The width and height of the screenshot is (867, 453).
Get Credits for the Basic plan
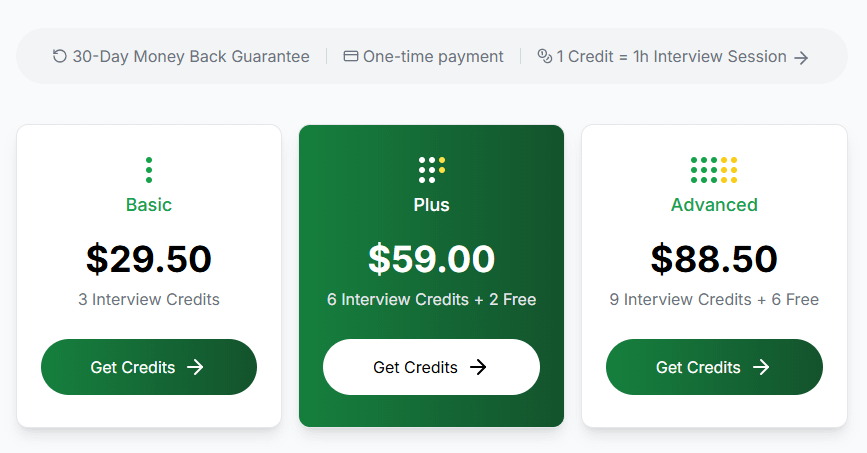[x=149, y=367]
